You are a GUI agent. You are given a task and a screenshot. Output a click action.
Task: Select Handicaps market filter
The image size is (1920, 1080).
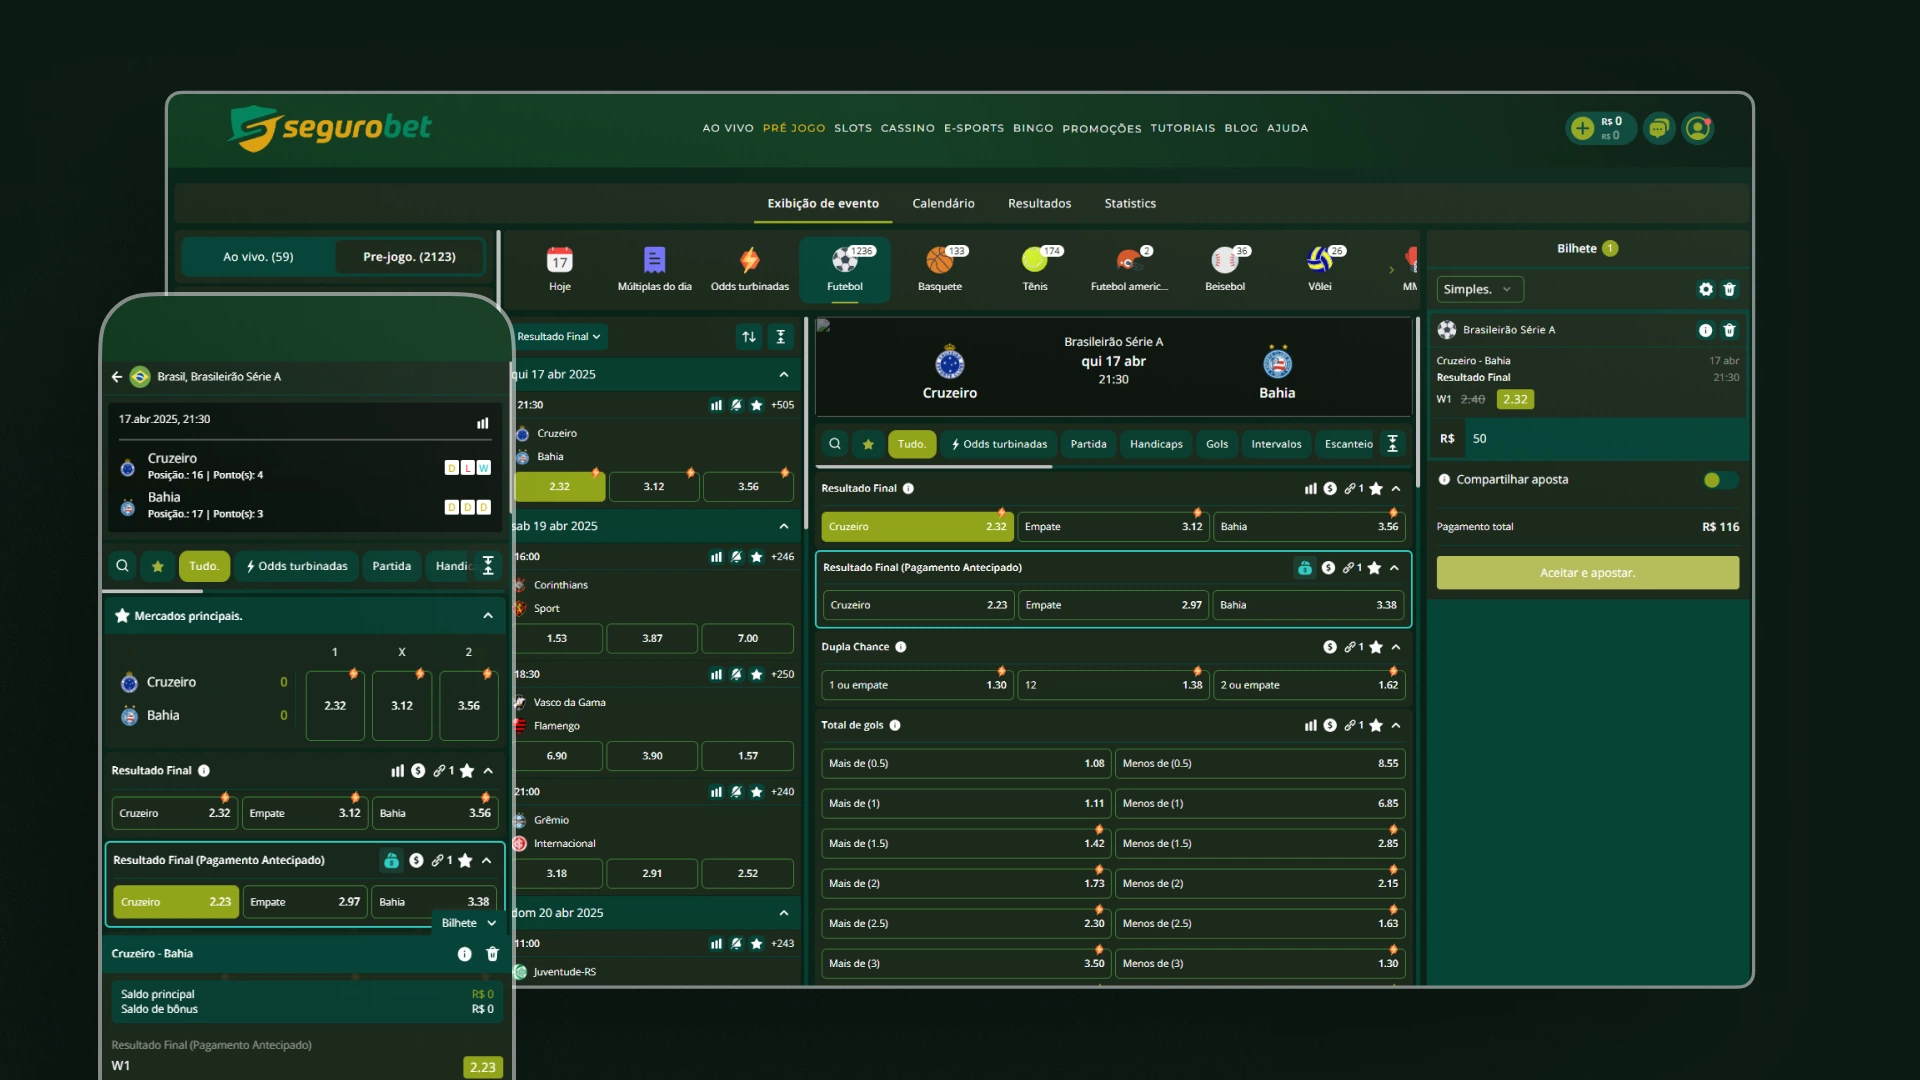[1155, 444]
